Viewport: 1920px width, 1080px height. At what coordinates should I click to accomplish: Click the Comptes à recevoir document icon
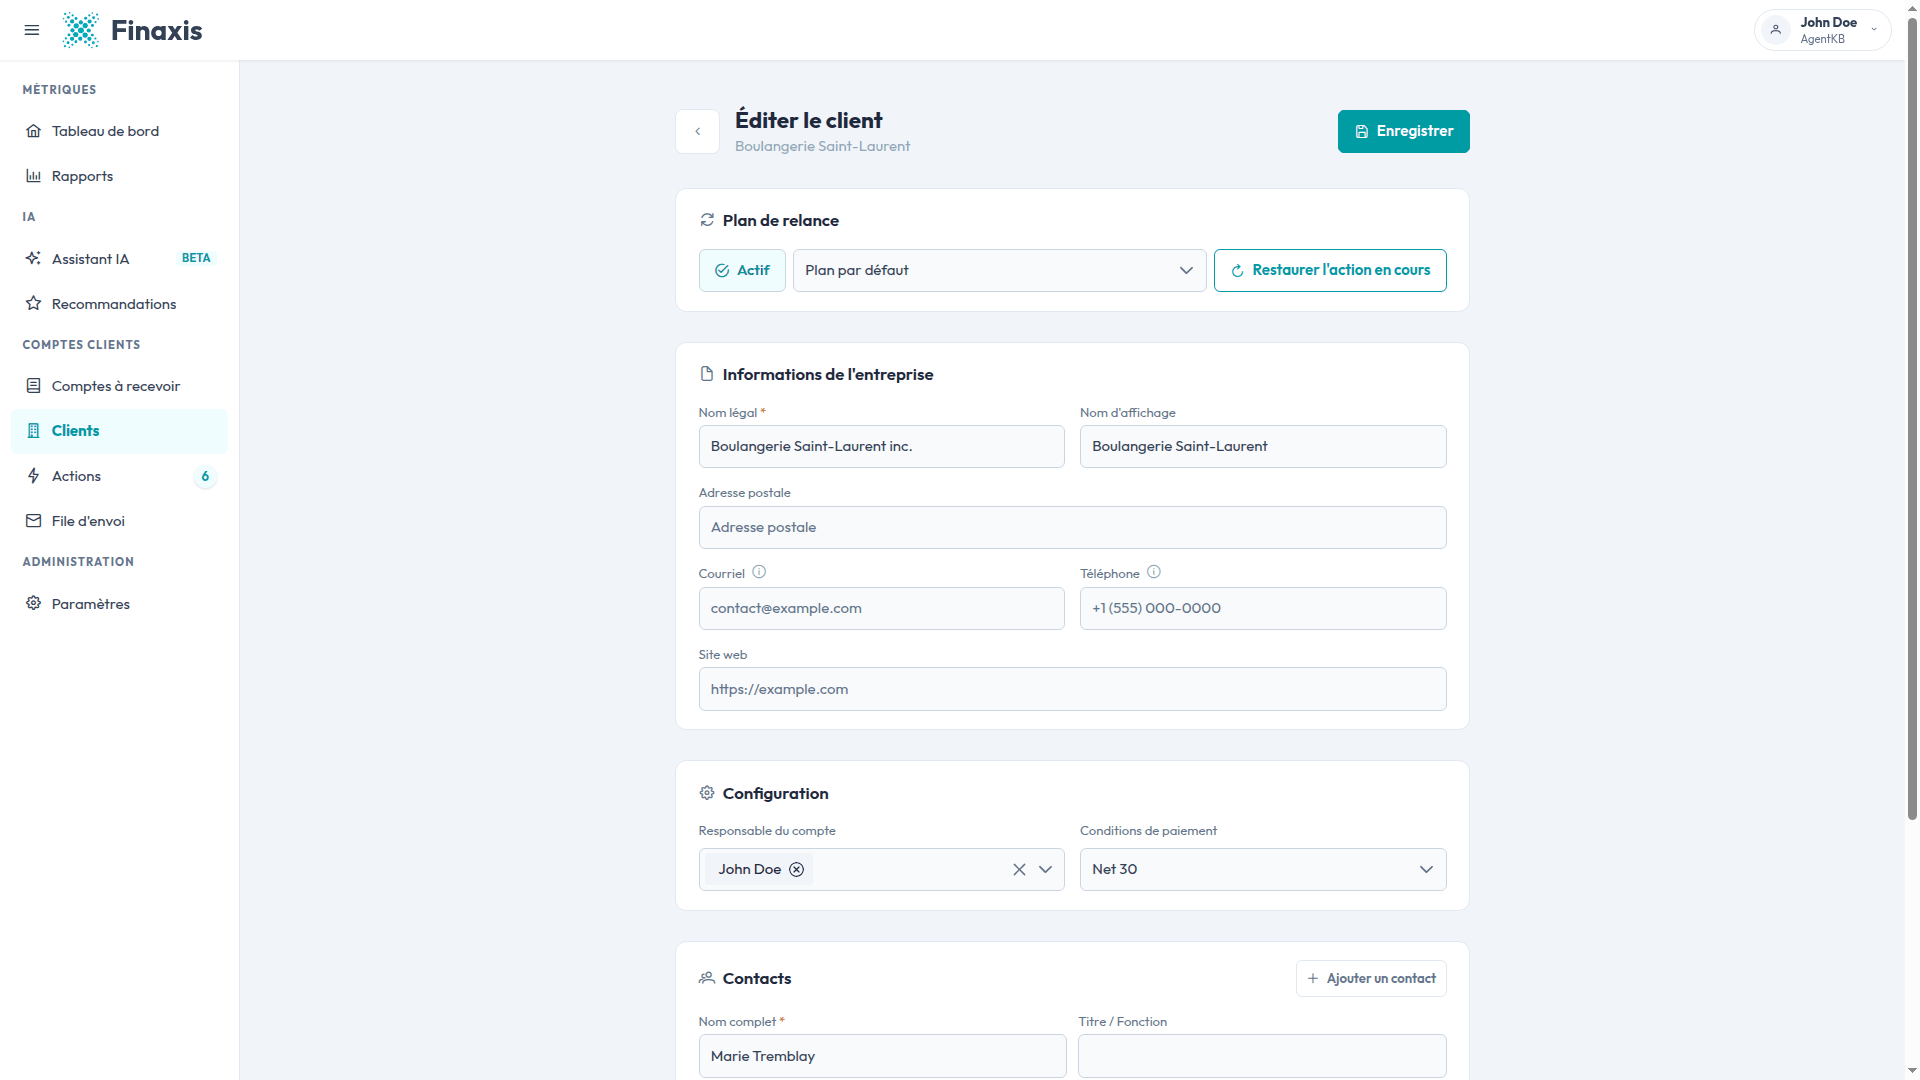click(33, 386)
